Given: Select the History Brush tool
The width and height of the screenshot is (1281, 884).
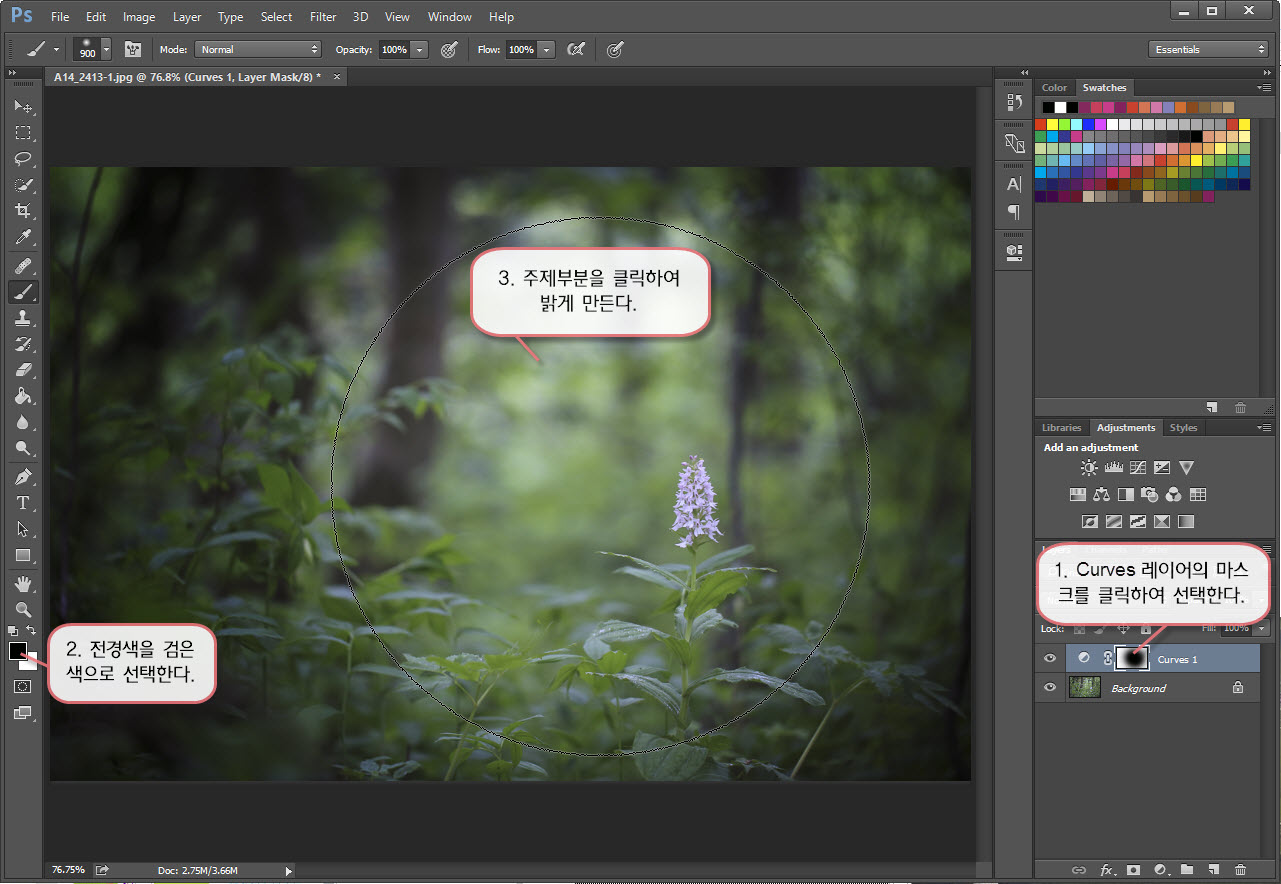Looking at the screenshot, I should coord(23,344).
